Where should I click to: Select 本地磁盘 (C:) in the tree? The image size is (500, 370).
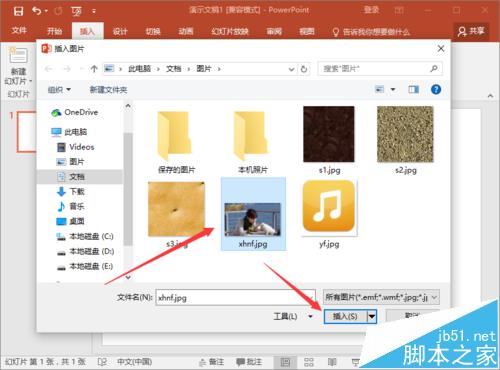click(85, 236)
